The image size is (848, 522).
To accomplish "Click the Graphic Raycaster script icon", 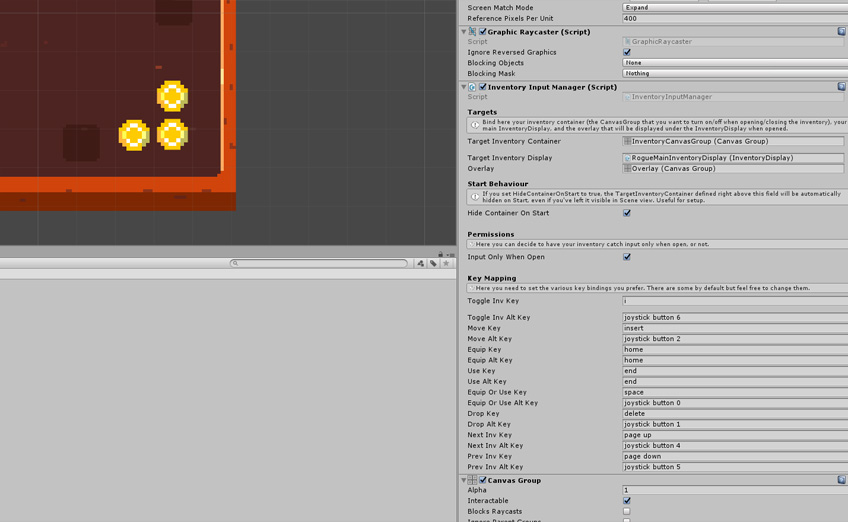I will click(473, 32).
